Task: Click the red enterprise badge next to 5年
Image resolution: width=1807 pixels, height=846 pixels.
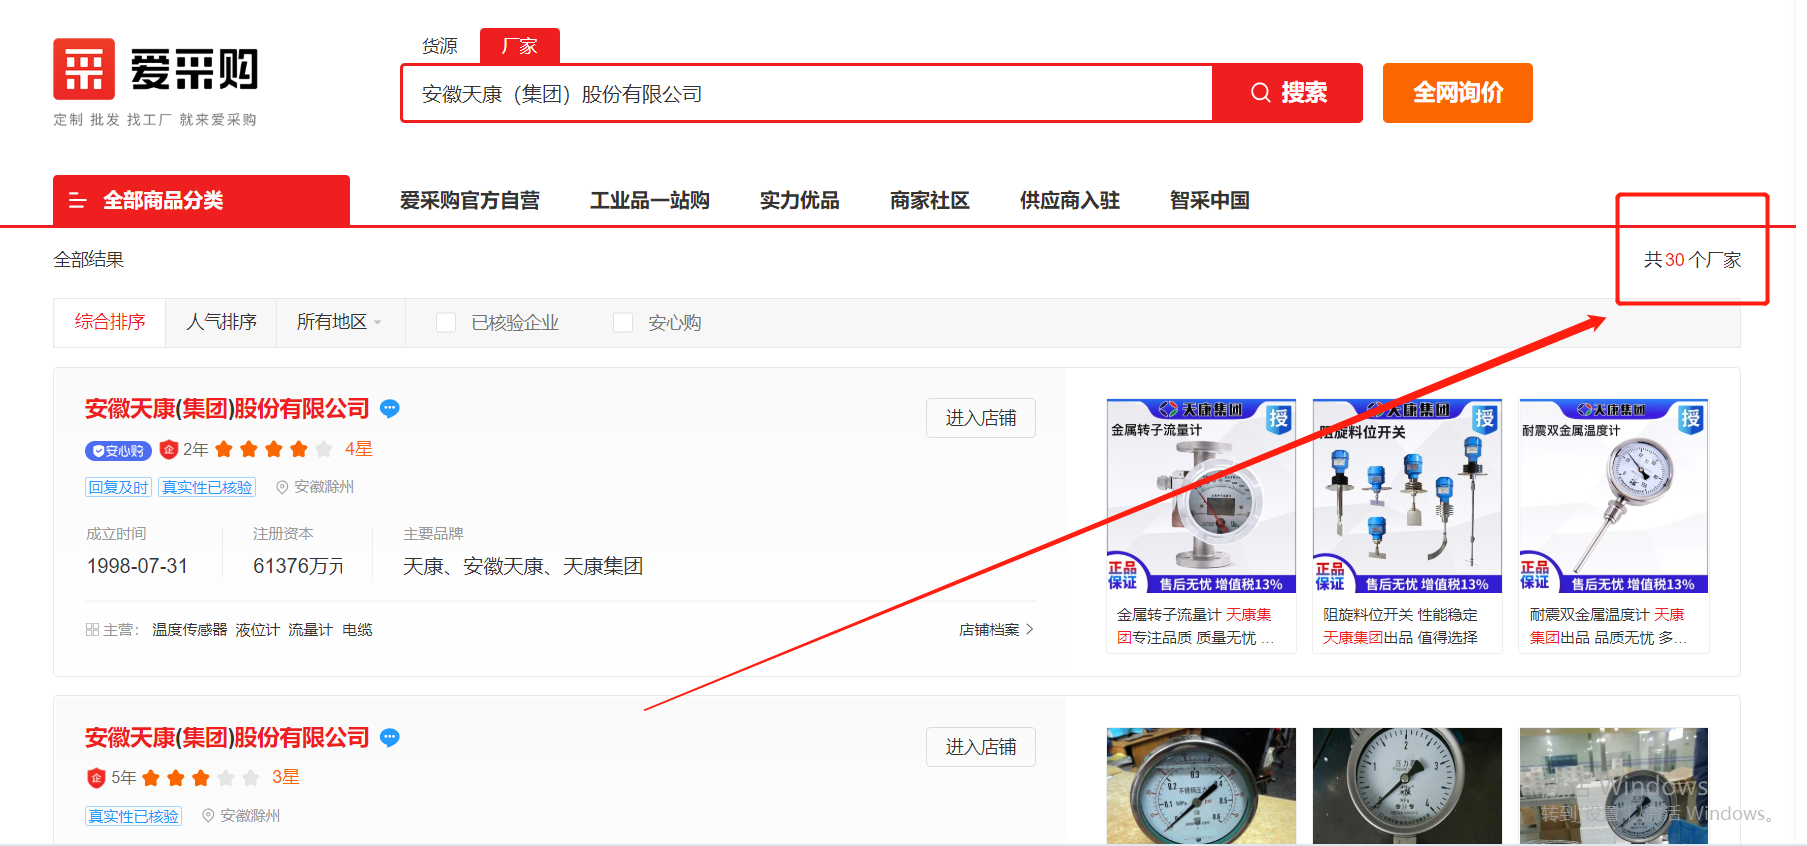Action: 96,778
